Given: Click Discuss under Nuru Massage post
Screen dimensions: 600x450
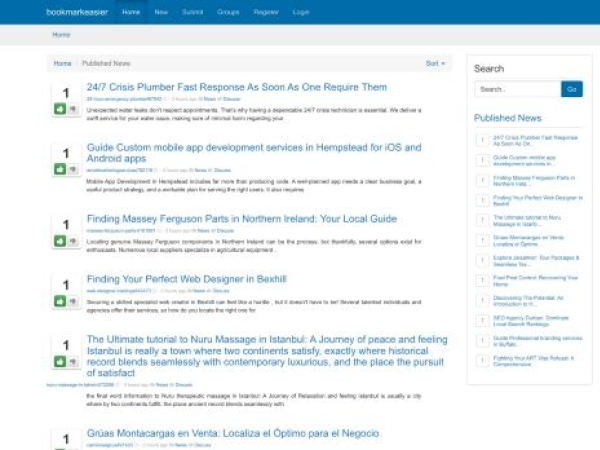Looking at the screenshot, I should [184, 385].
